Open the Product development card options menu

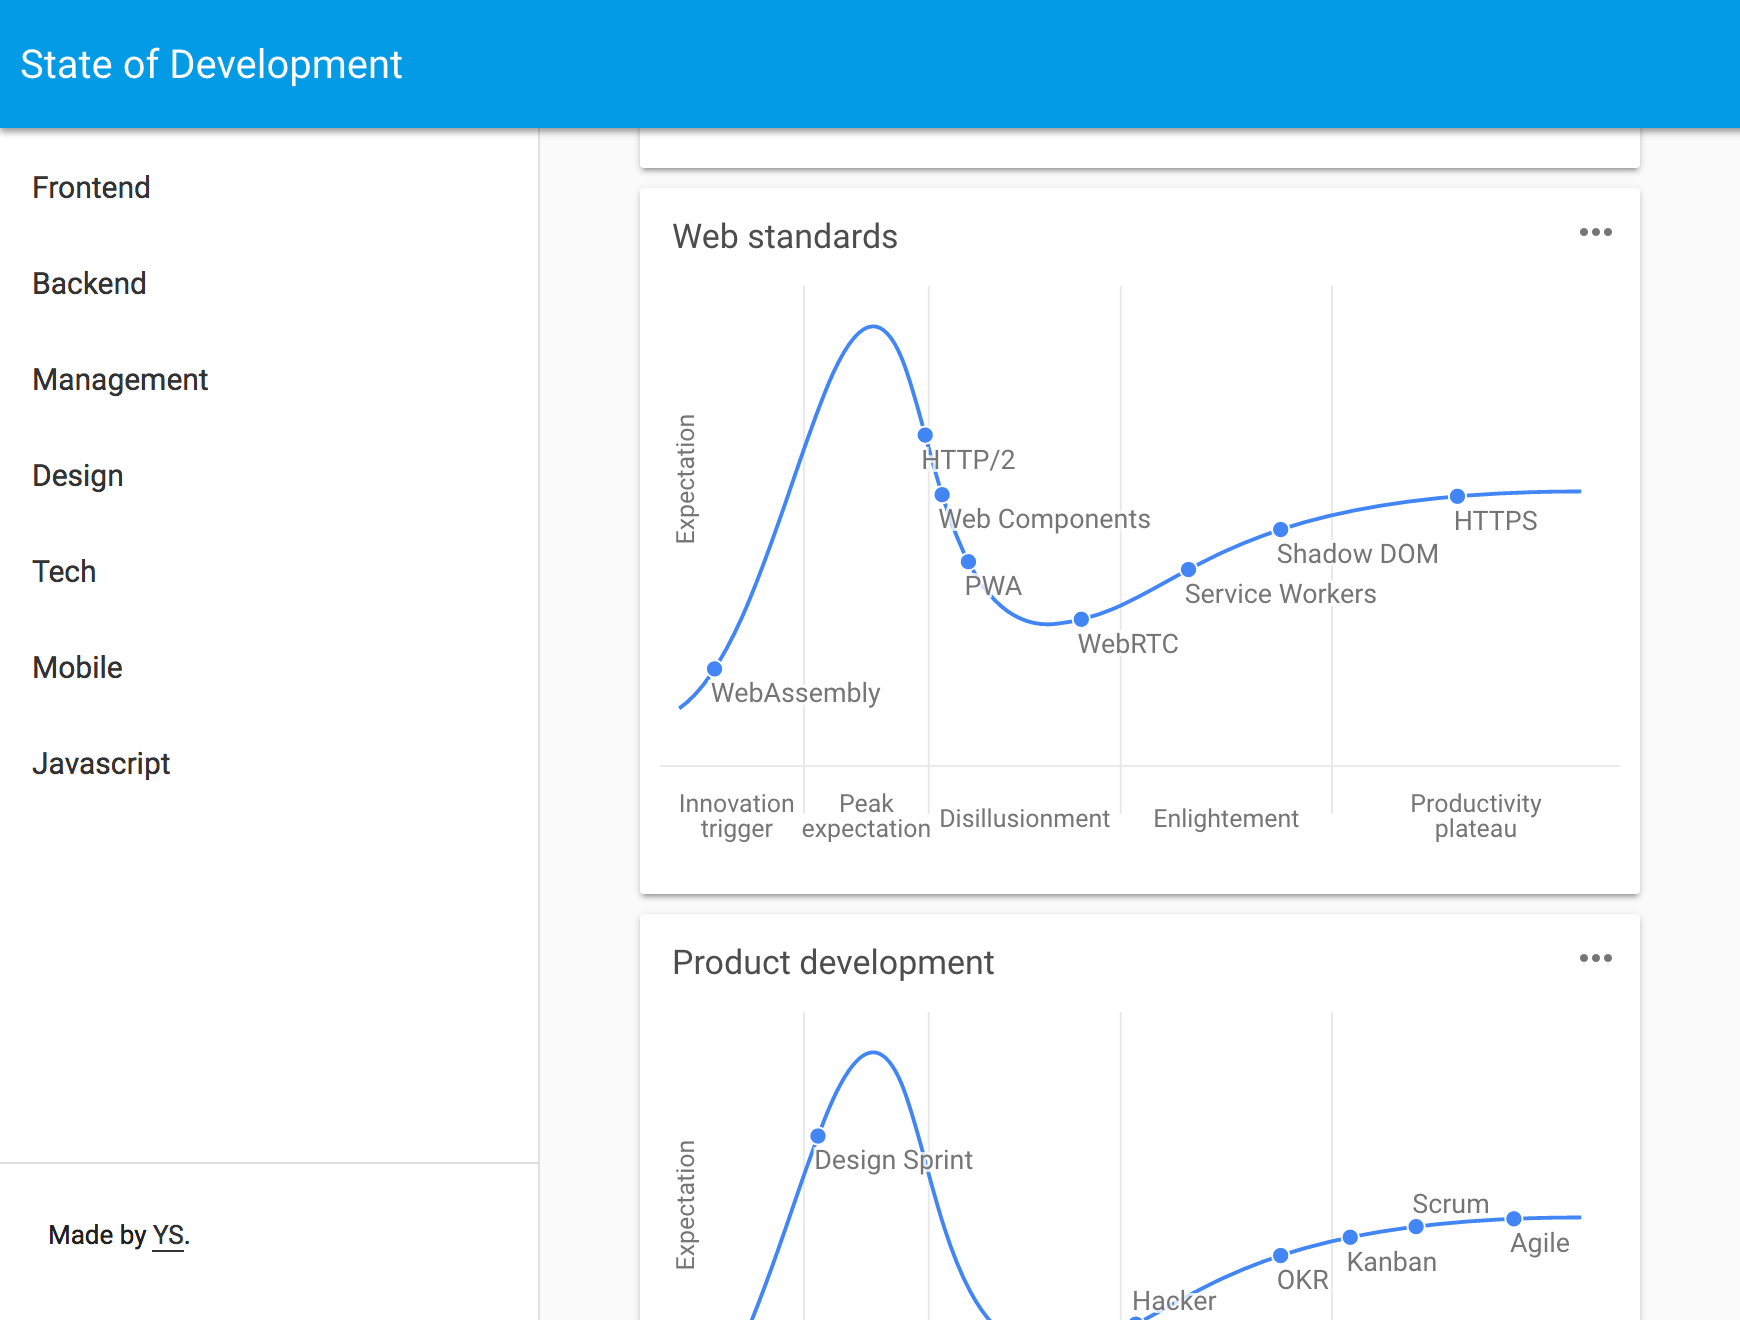pyautogui.click(x=1596, y=958)
